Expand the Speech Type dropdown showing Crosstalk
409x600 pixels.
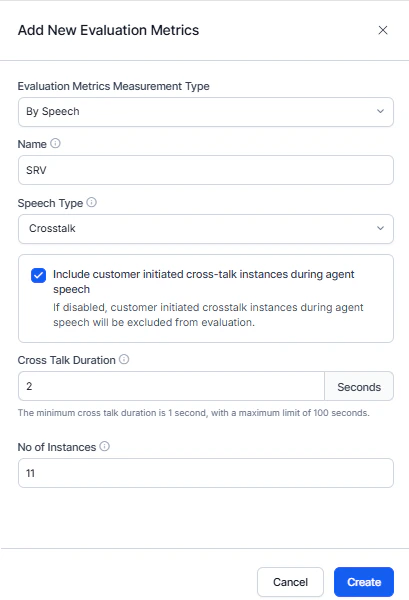206,229
